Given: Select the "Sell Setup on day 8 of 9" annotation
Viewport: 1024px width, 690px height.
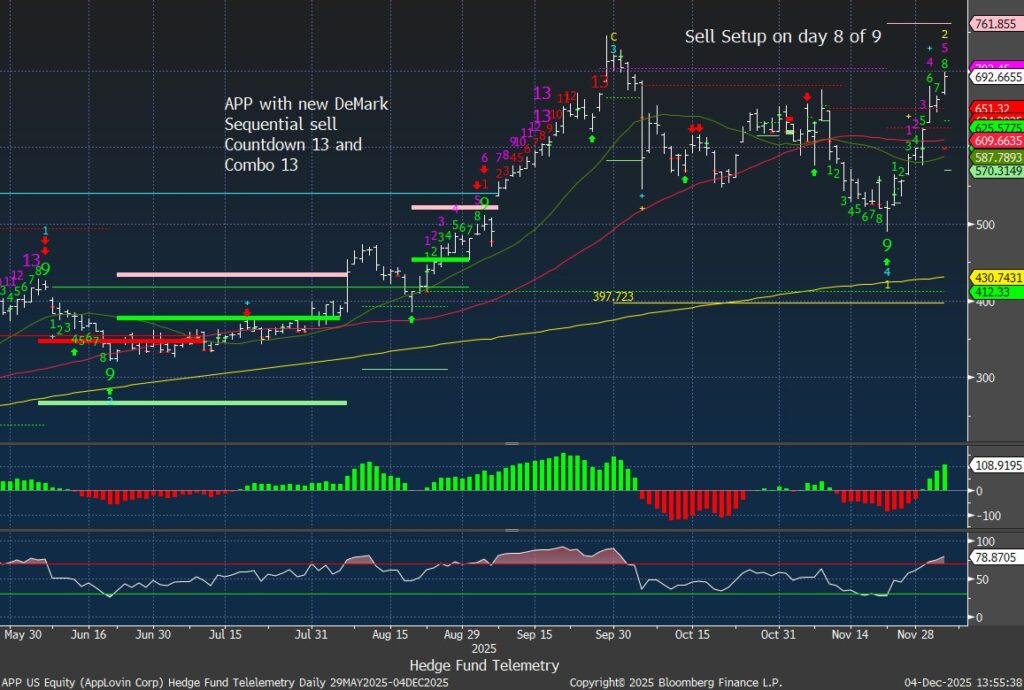Looking at the screenshot, I should [x=783, y=36].
